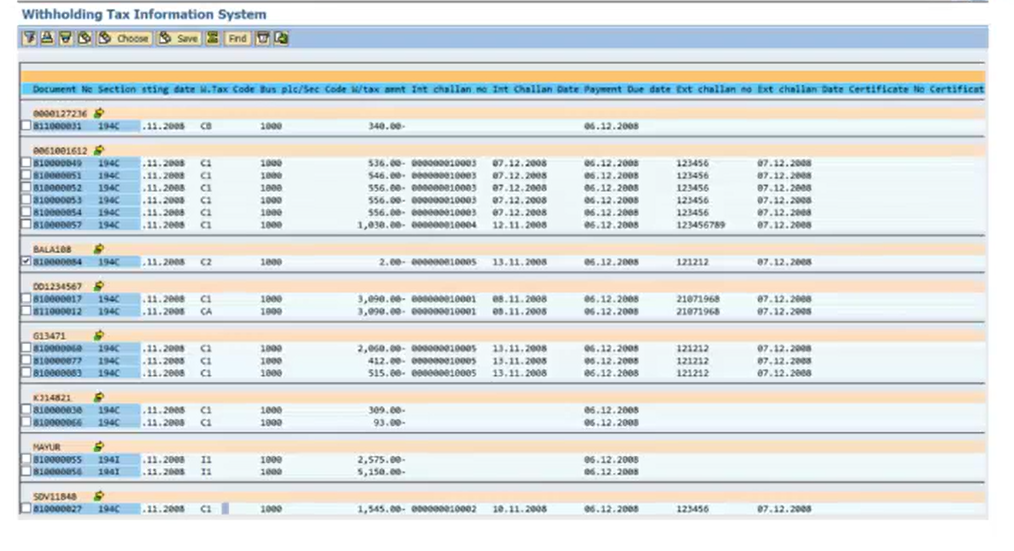Image resolution: width=1014 pixels, height=551 pixels.
Task: Select the checkbox of row 811000012
Action: (26, 310)
